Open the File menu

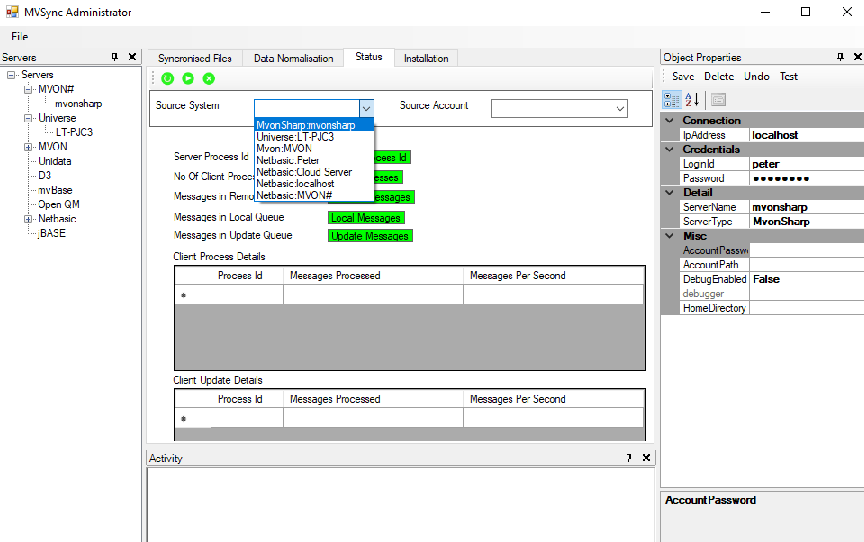point(19,36)
